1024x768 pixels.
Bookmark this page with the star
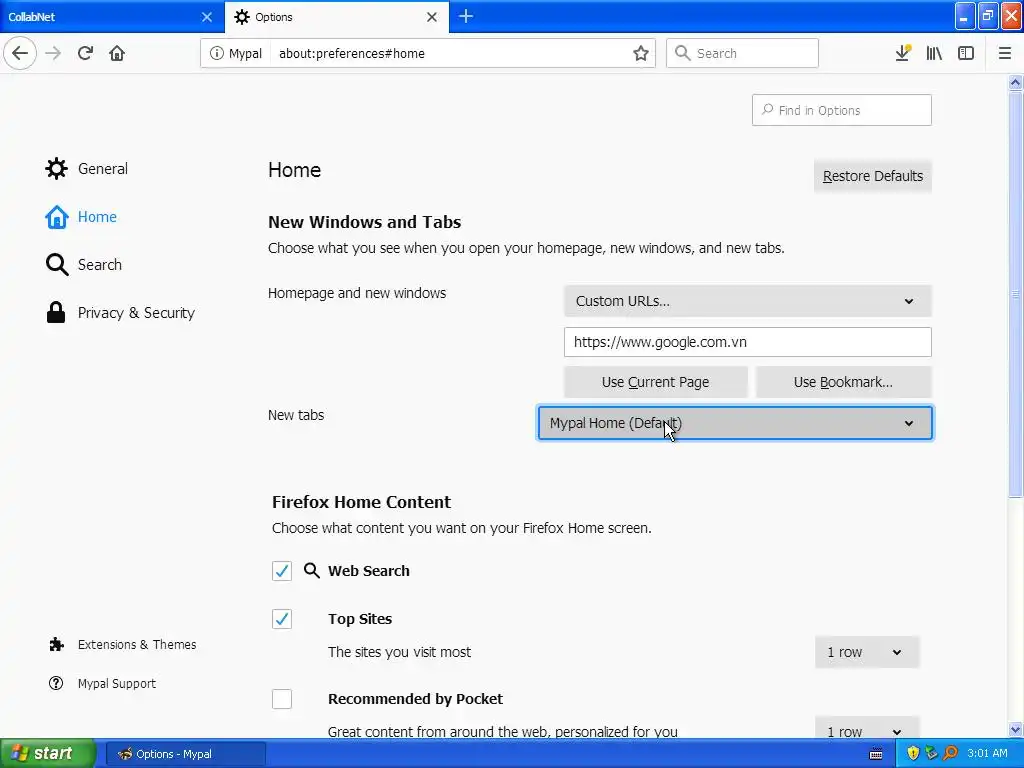tap(640, 53)
